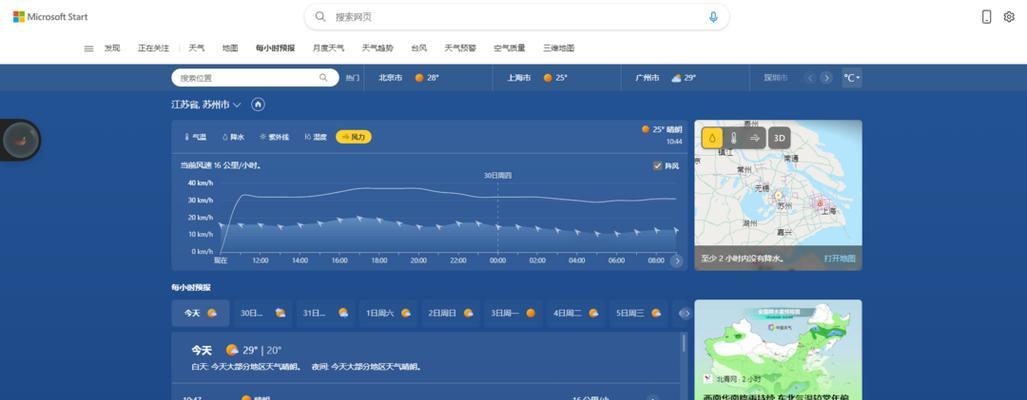Image resolution: width=1027 pixels, height=400 pixels.
Task: Click the Microsoft Start logo
Action: tap(50, 17)
